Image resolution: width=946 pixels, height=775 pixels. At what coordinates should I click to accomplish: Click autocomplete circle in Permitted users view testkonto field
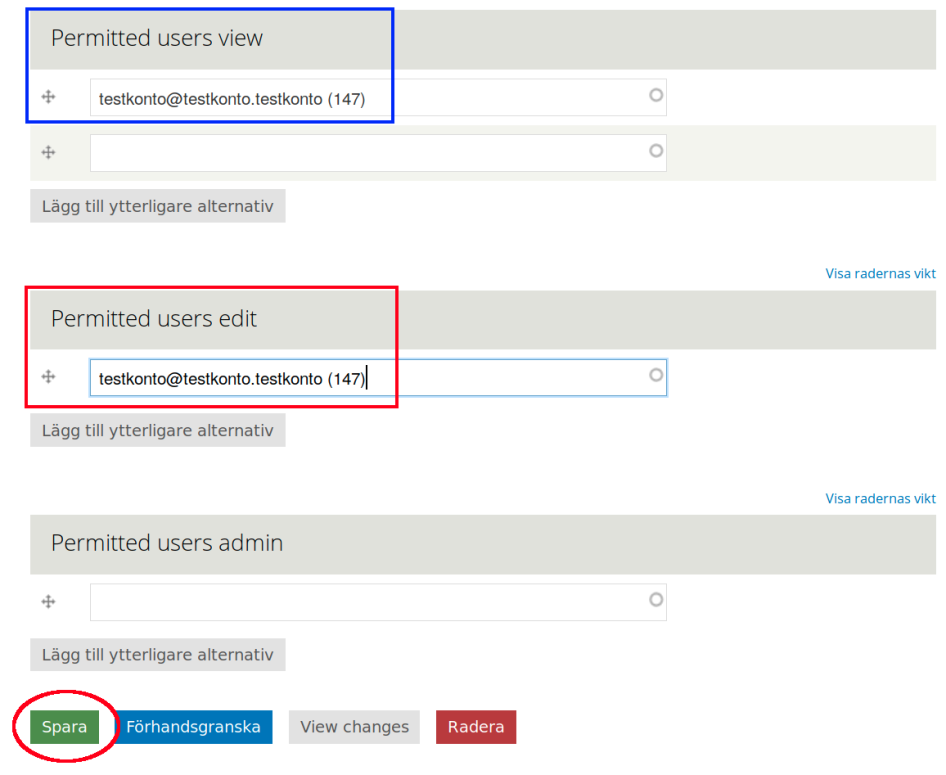(x=656, y=95)
